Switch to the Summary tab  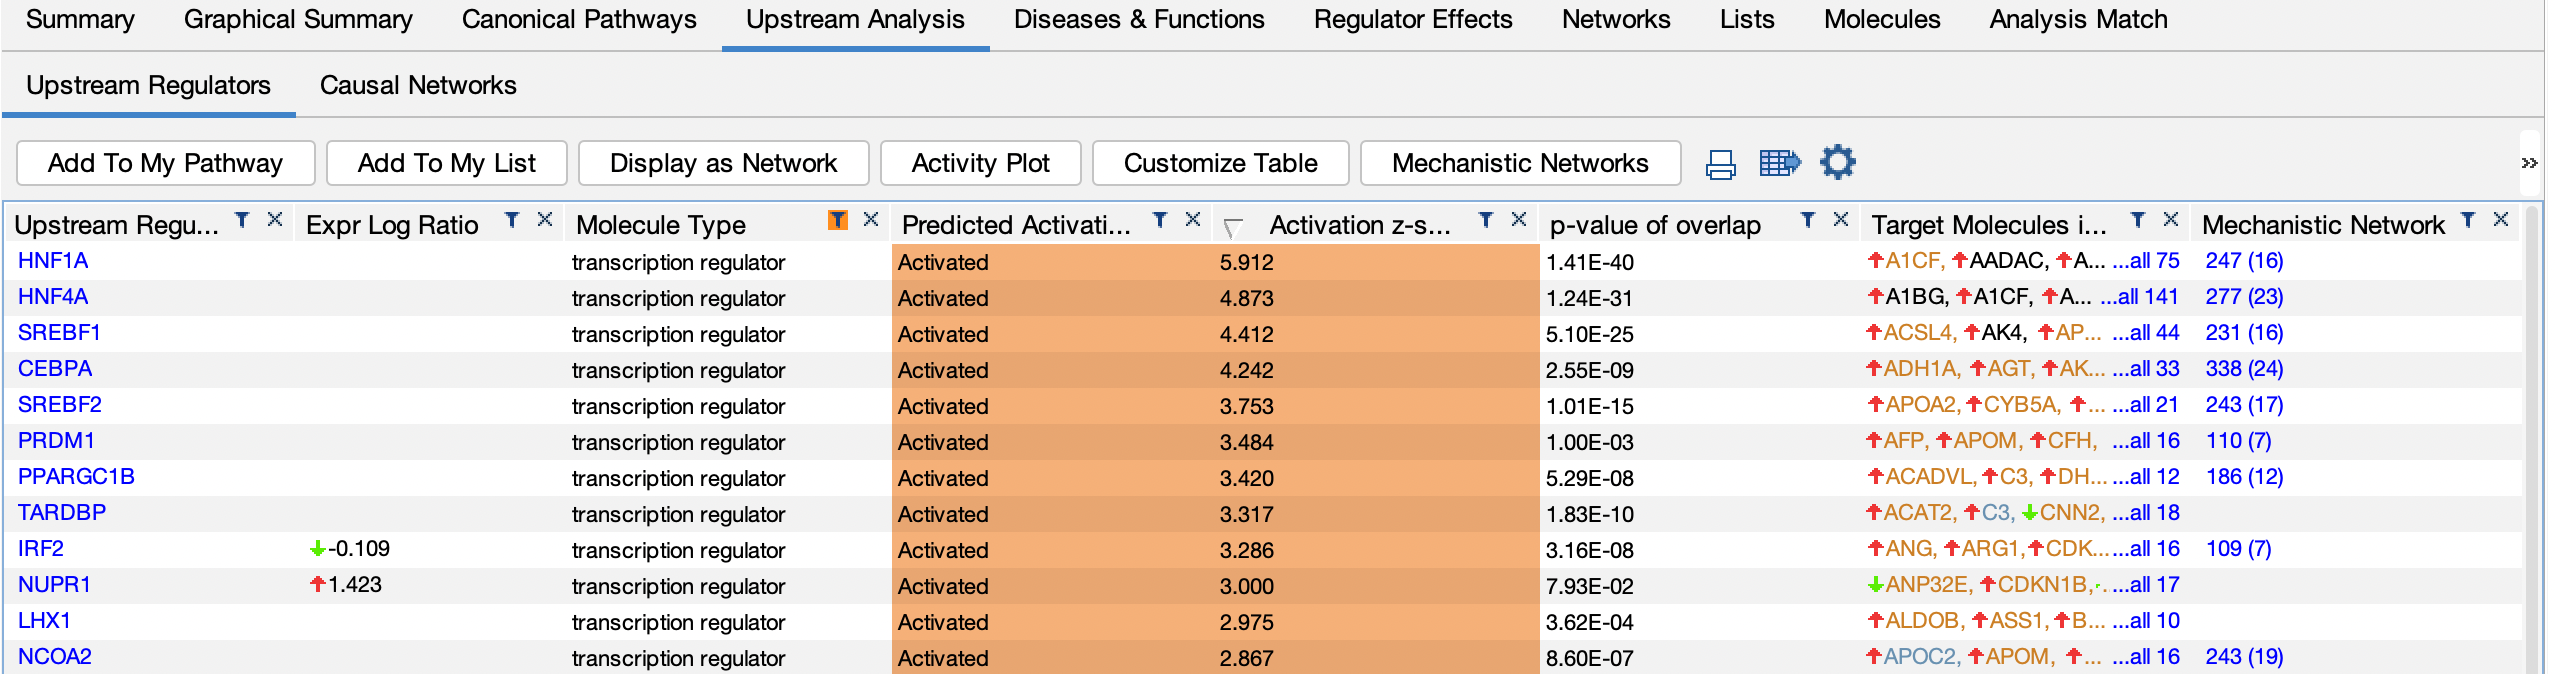tap(80, 20)
